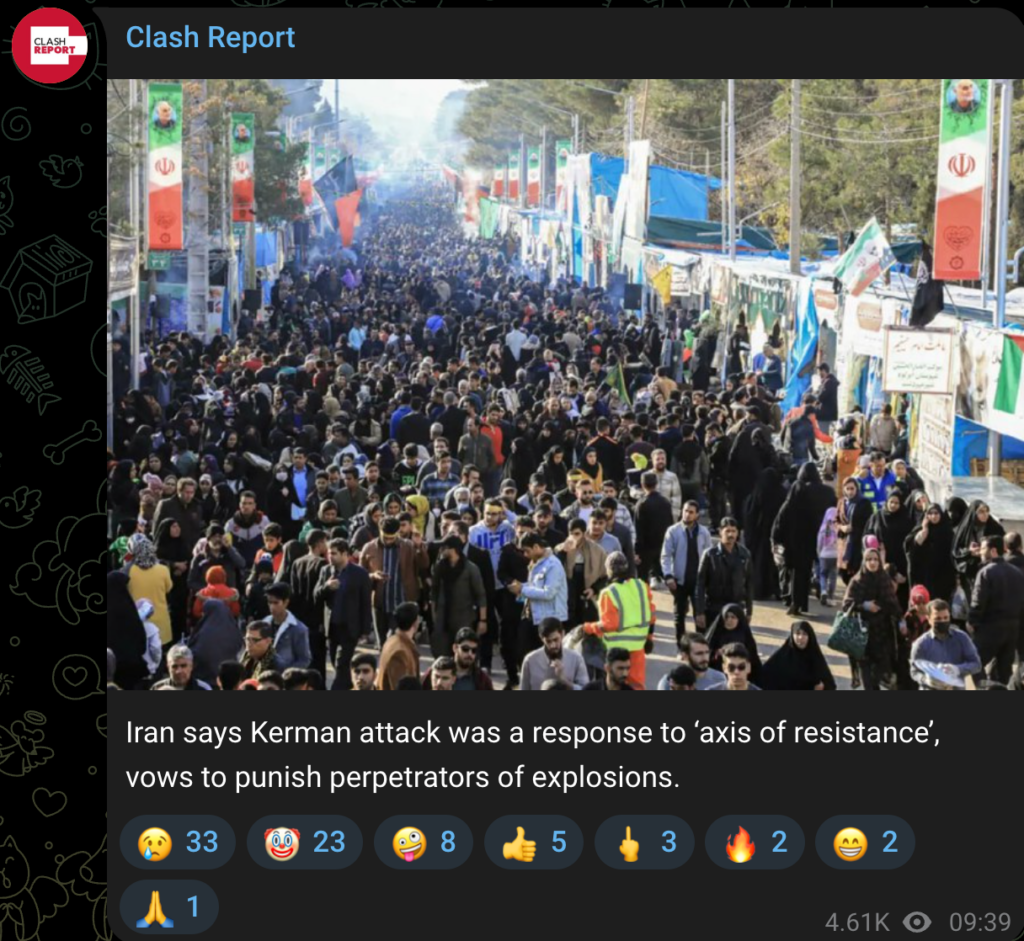Click the zany reaction count 8

pos(448,842)
